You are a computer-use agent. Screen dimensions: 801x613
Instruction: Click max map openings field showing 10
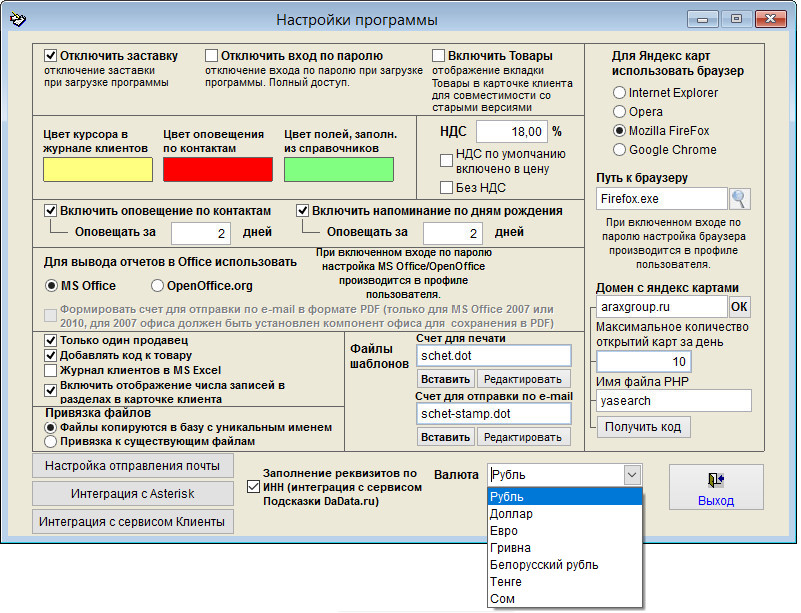644,362
